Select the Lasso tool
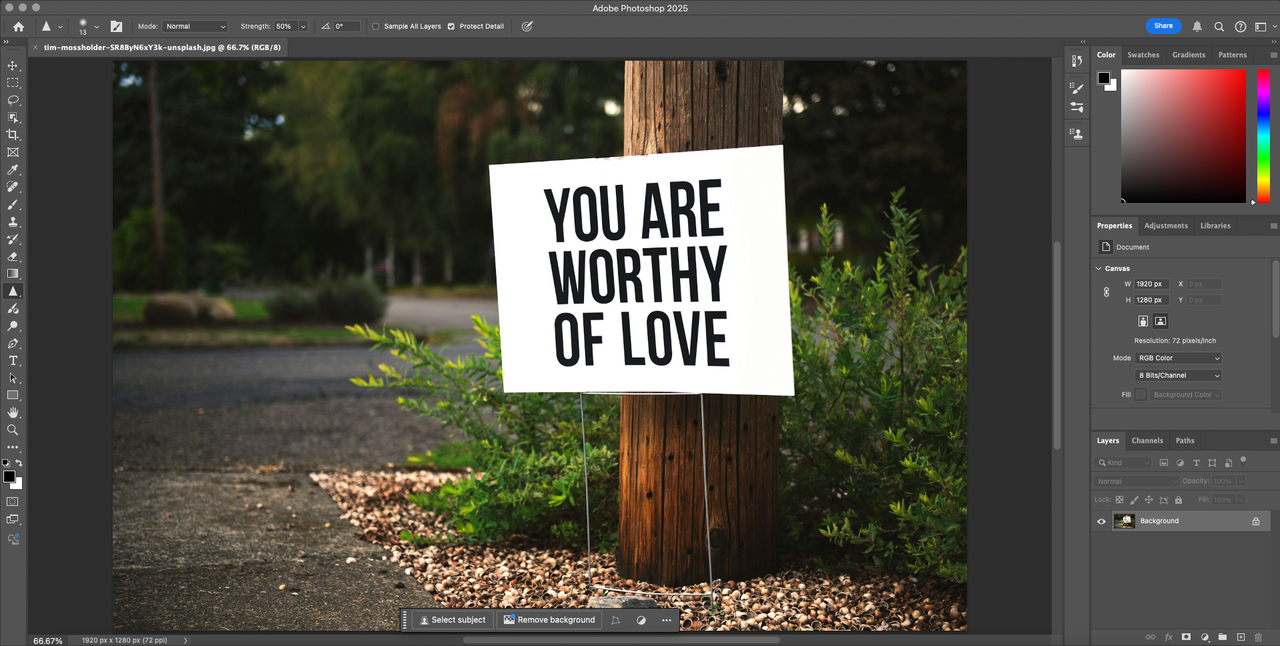 pyautogui.click(x=13, y=100)
